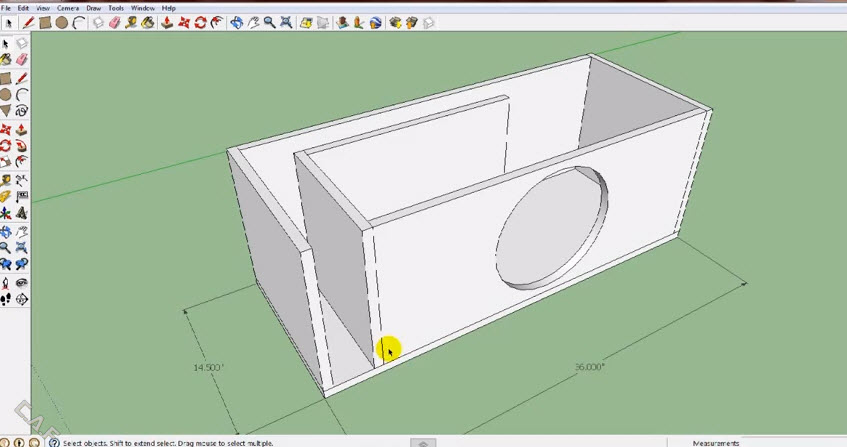
Task: Open the File menu
Action: pyautogui.click(x=6, y=8)
